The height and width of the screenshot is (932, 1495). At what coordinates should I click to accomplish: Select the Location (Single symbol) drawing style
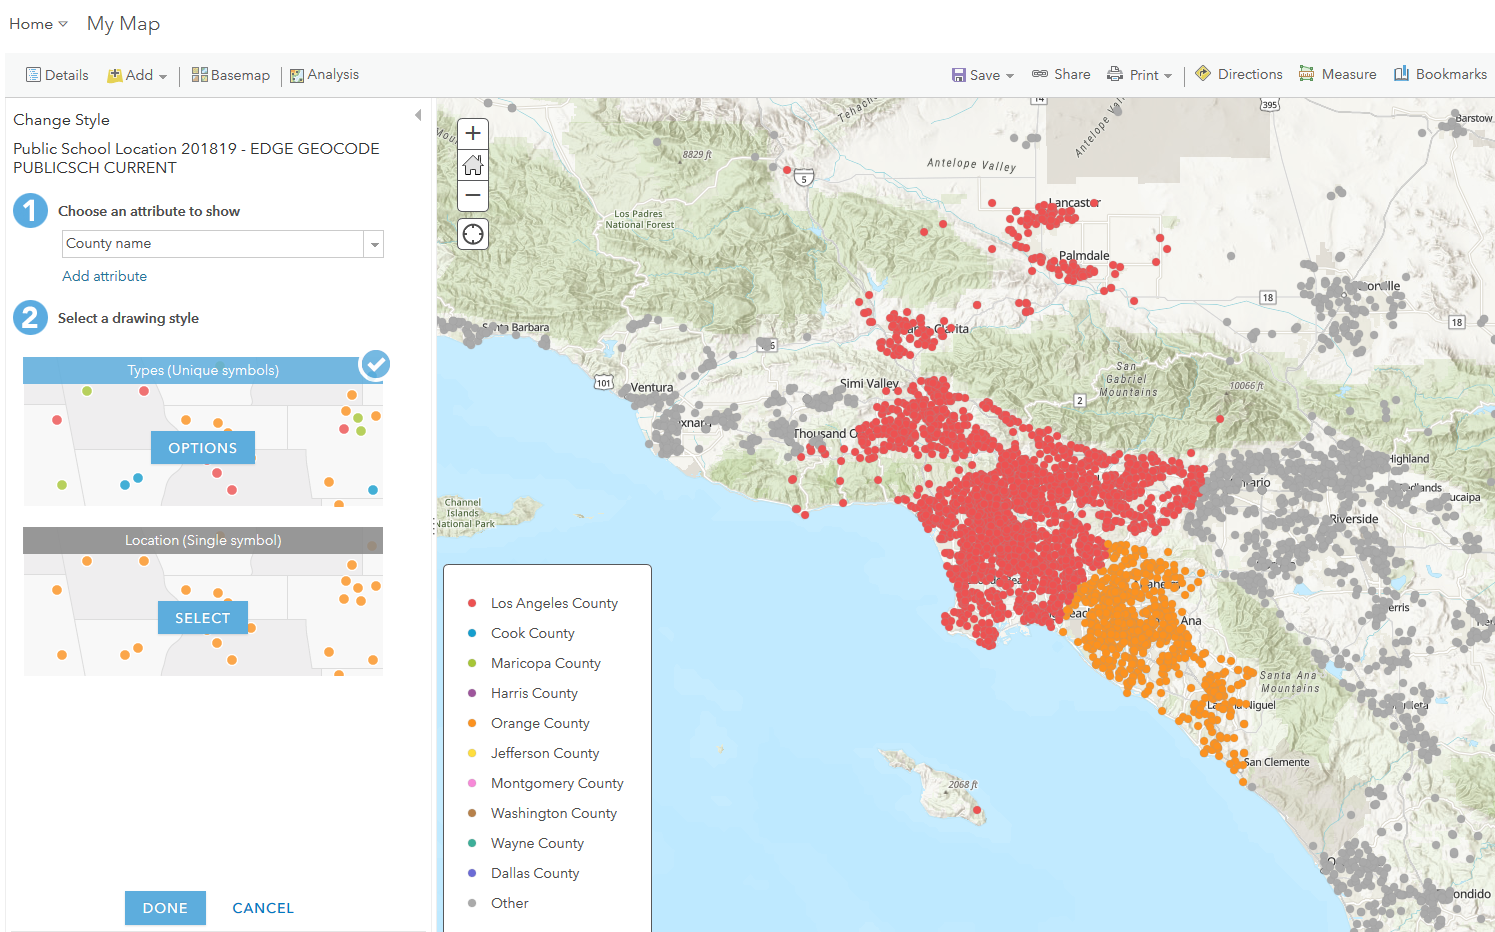(202, 617)
